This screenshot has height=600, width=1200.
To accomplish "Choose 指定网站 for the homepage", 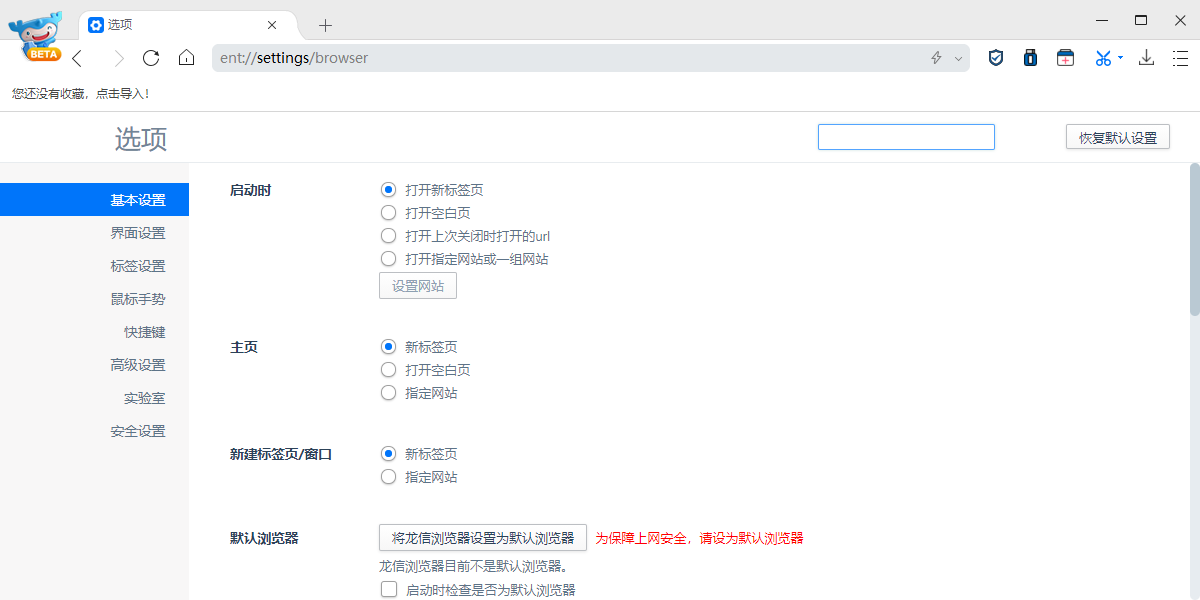I will (388, 392).
